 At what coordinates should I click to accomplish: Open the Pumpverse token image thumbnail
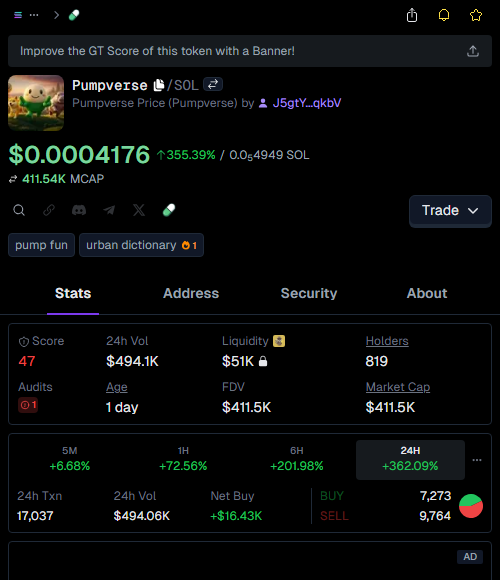click(36, 103)
